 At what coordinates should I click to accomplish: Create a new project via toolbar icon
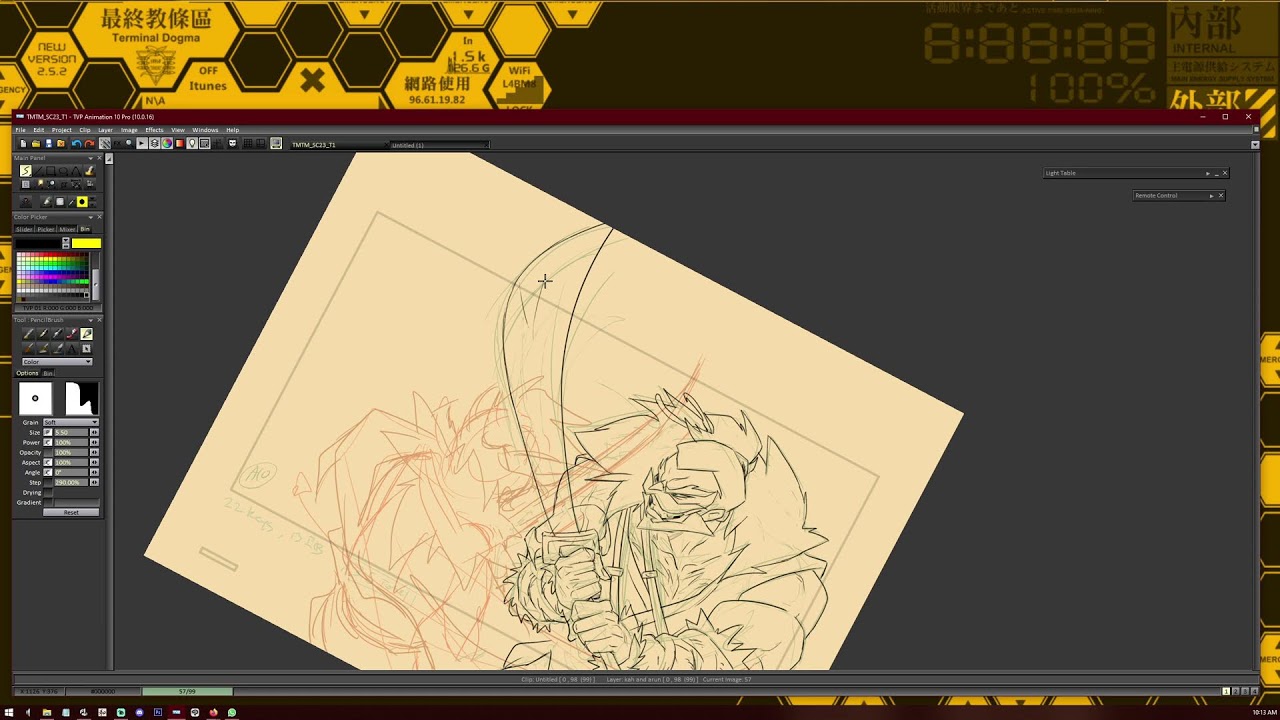pos(23,144)
